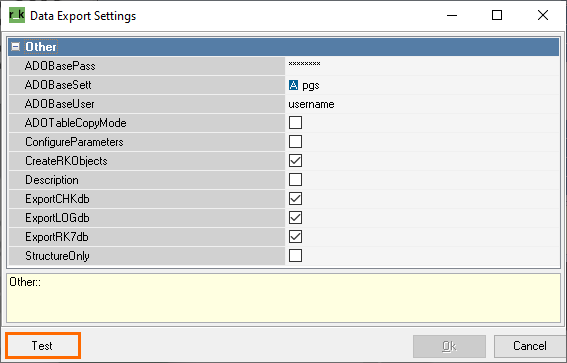The image size is (567, 363).
Task: Toggle the ADOTableCopyMode checkbox
Action: (295, 123)
